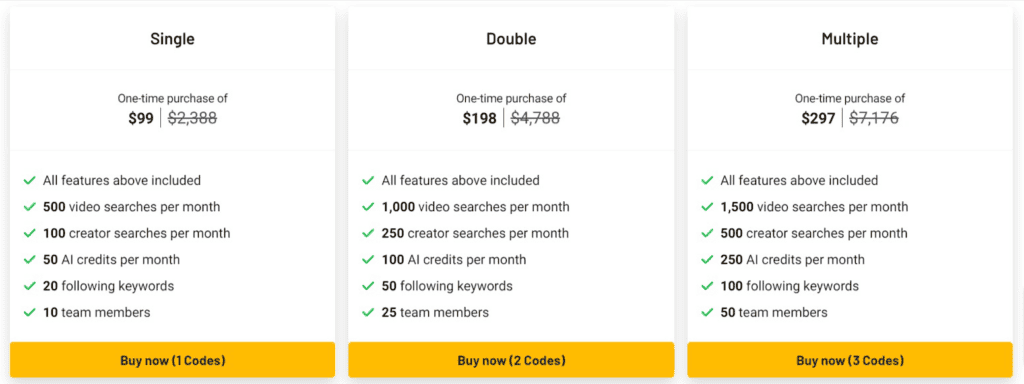Click checkmark beside 100 creator searches
Image resolution: width=1024 pixels, height=384 pixels.
pyautogui.click(x=29, y=233)
